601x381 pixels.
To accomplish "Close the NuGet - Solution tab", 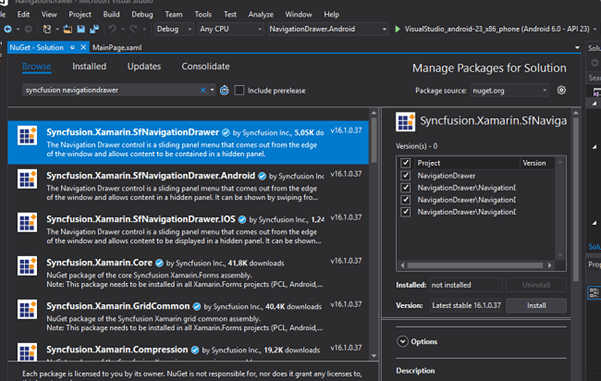I will point(83,48).
